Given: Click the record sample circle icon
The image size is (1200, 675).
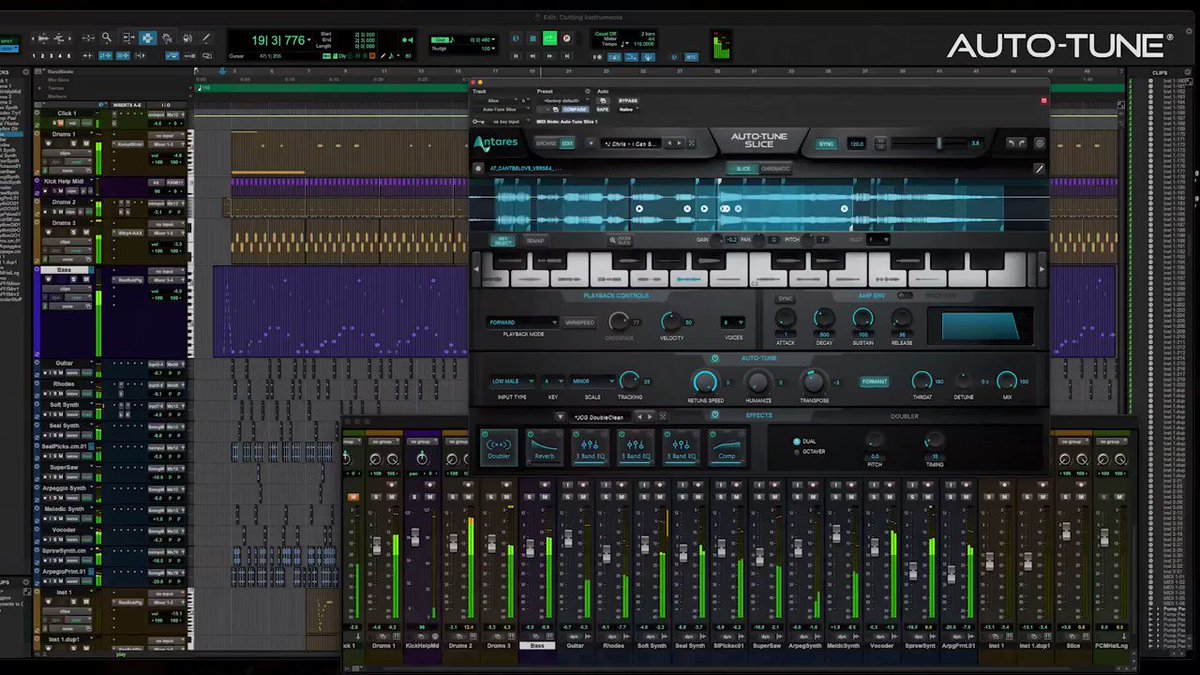Looking at the screenshot, I should pos(478,168).
